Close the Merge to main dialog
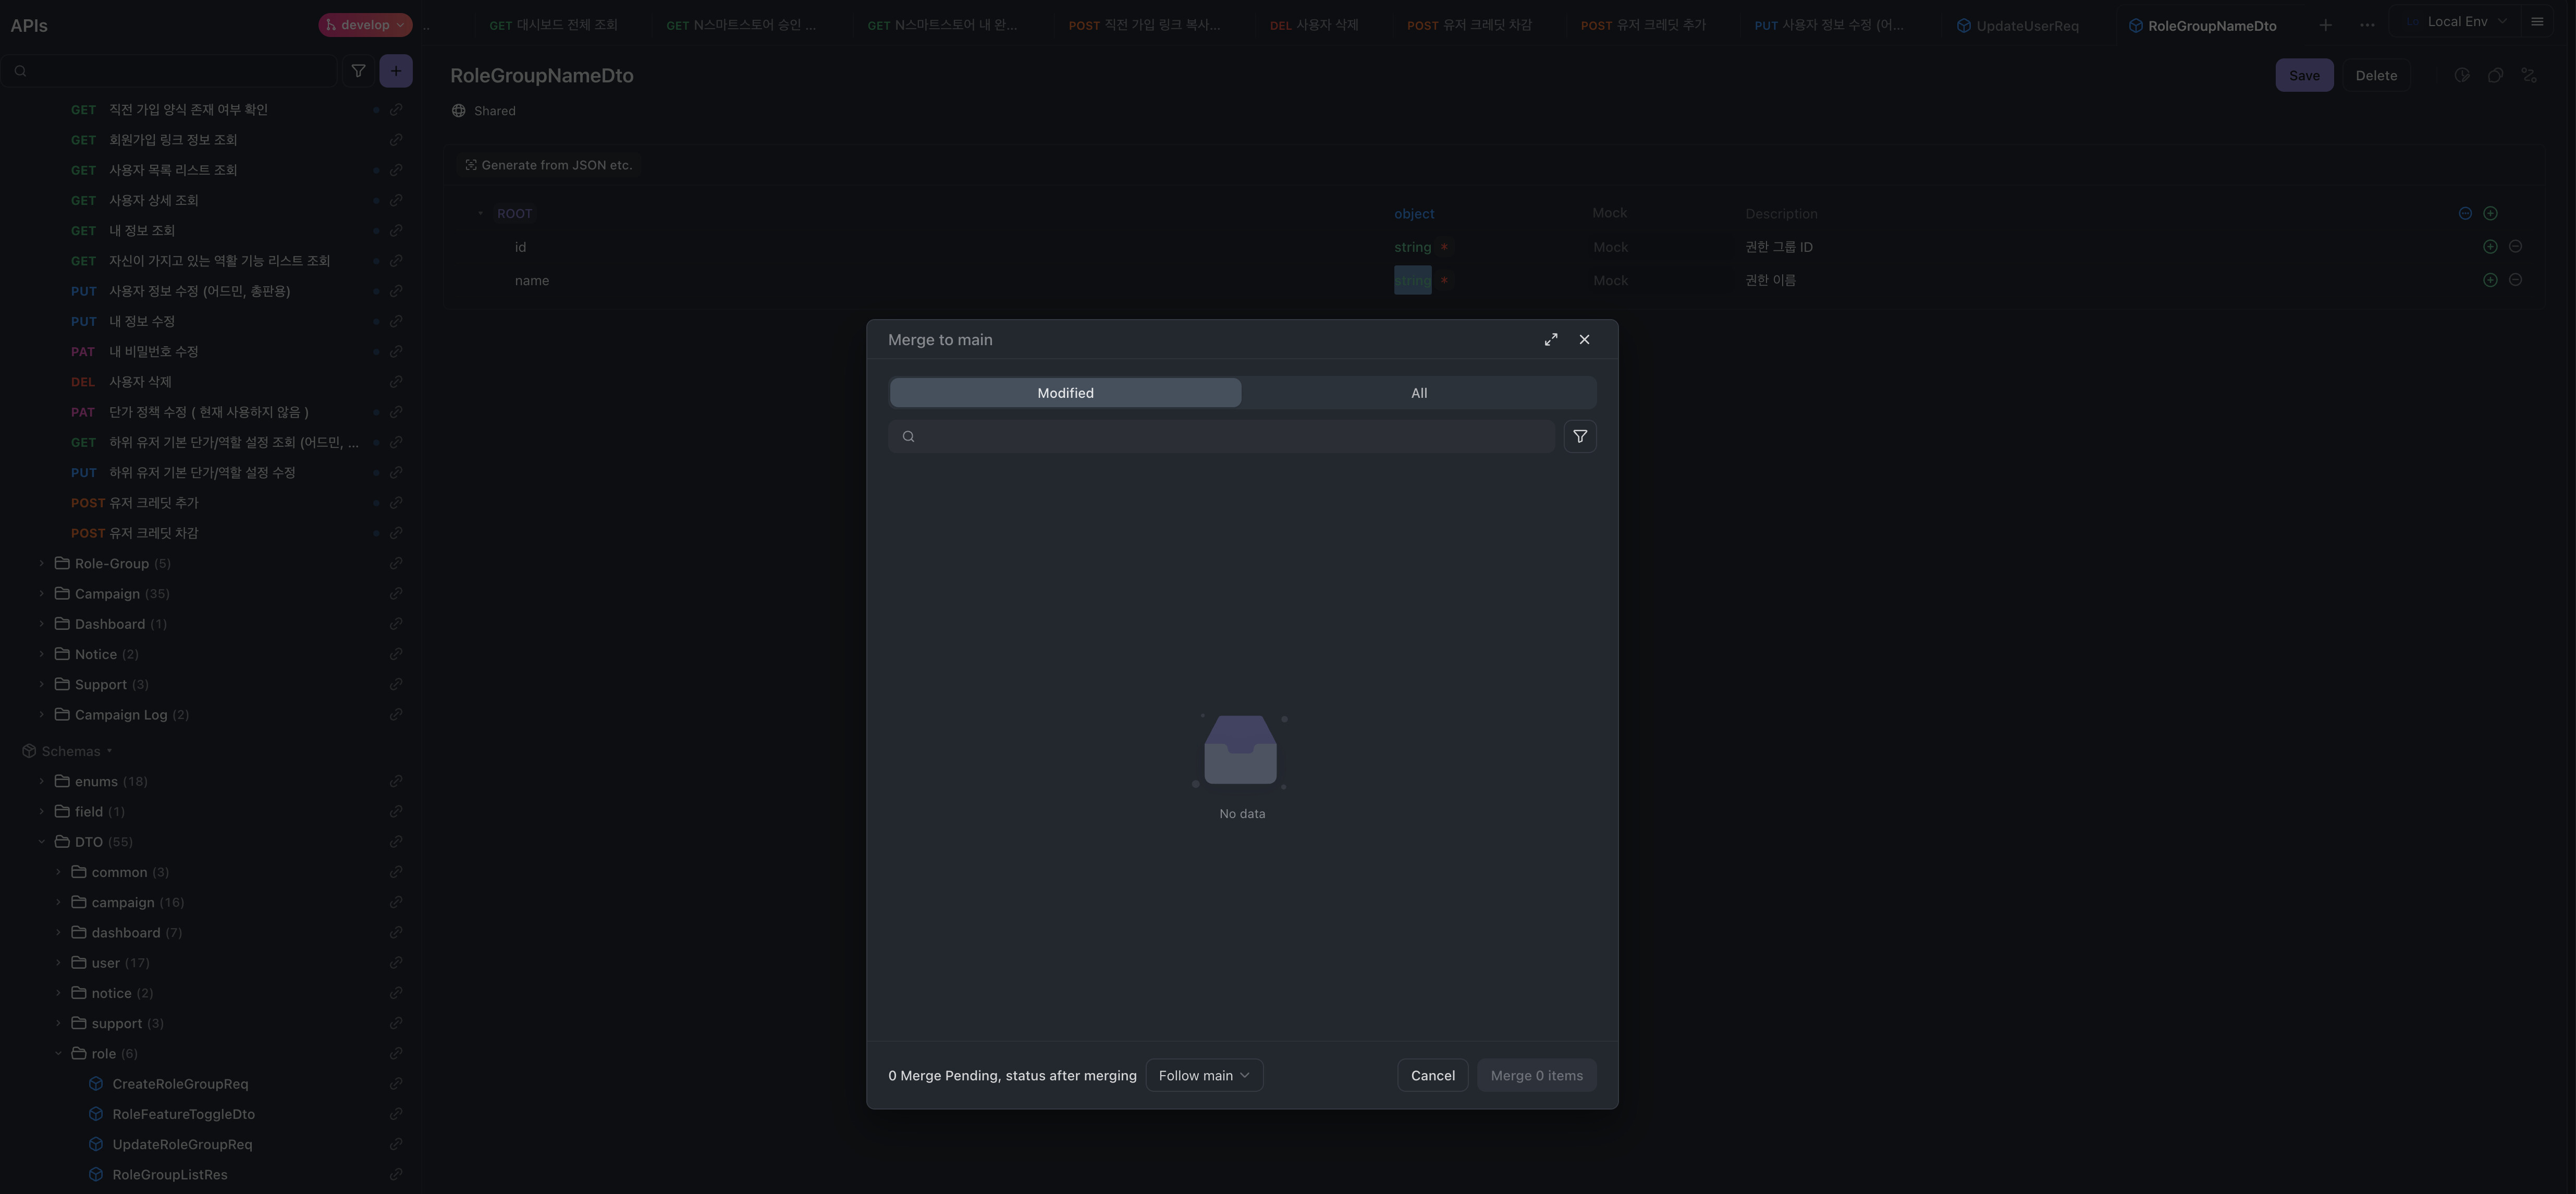 [x=1584, y=340]
